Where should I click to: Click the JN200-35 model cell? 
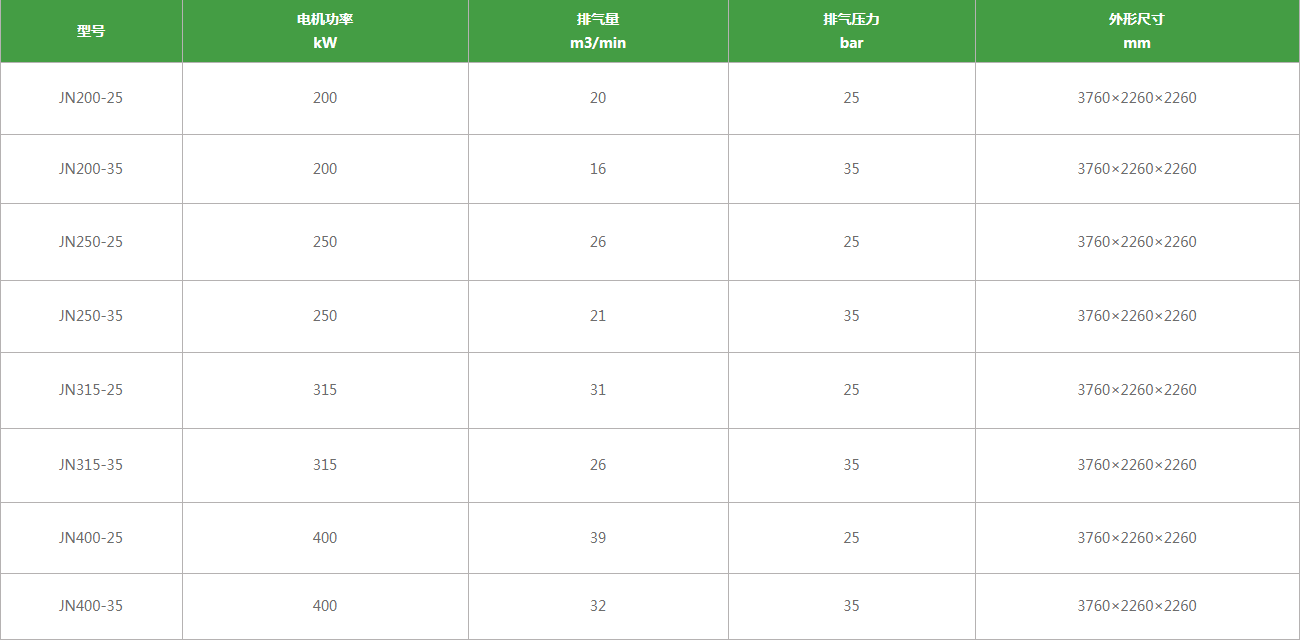point(91,169)
